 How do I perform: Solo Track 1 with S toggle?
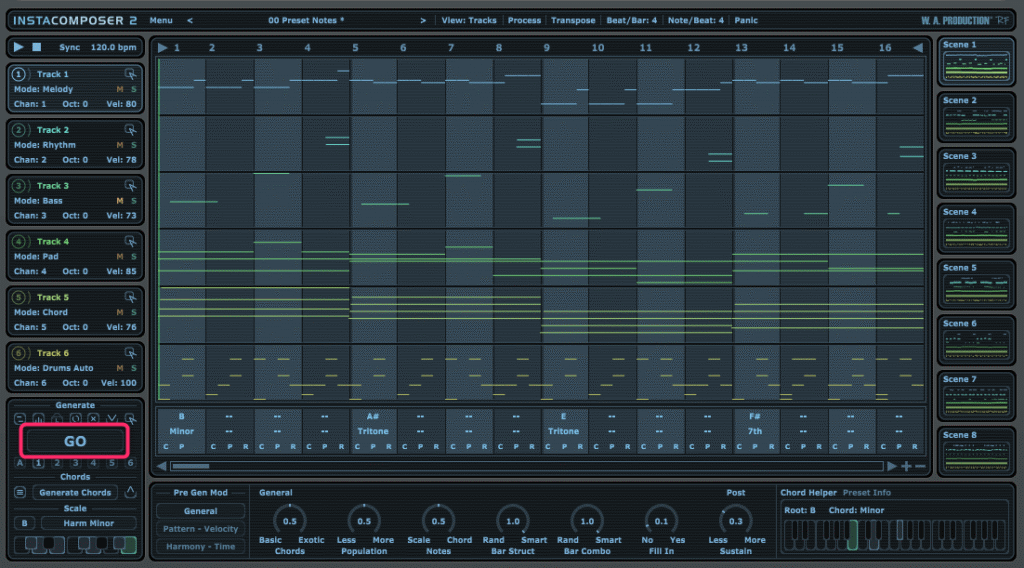134,89
